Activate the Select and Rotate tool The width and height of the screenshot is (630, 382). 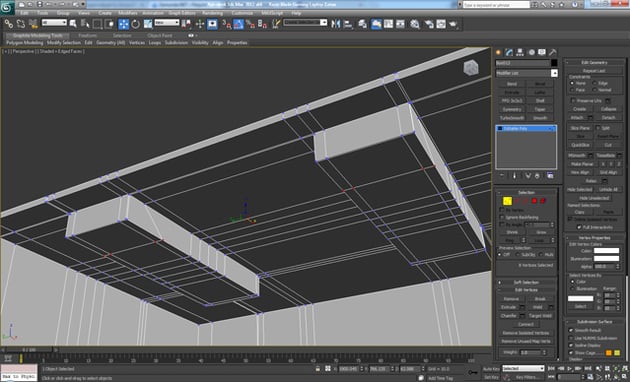click(135, 24)
